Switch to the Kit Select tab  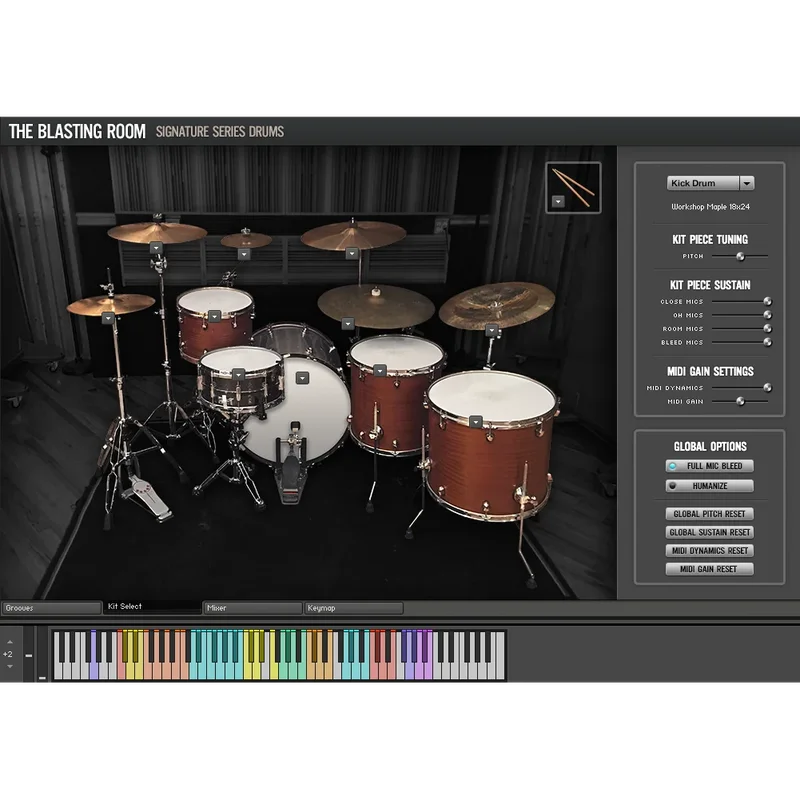point(152,607)
